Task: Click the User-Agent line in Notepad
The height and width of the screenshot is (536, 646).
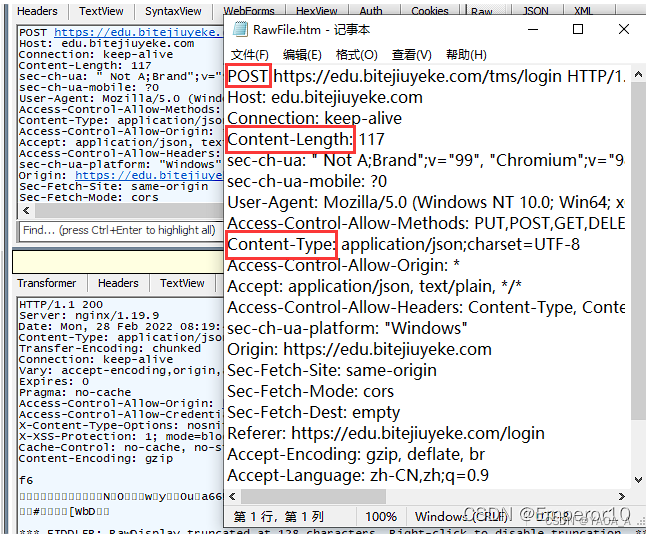Action: 426,202
